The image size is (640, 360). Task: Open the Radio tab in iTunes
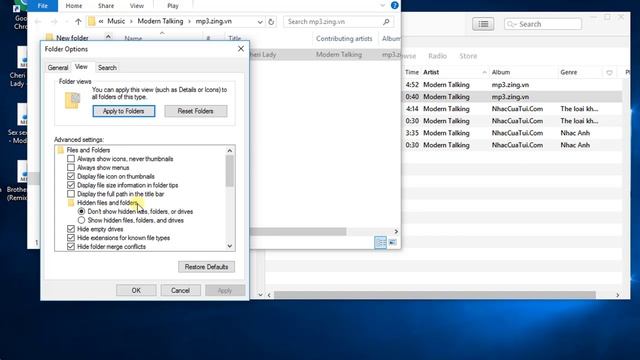point(438,56)
